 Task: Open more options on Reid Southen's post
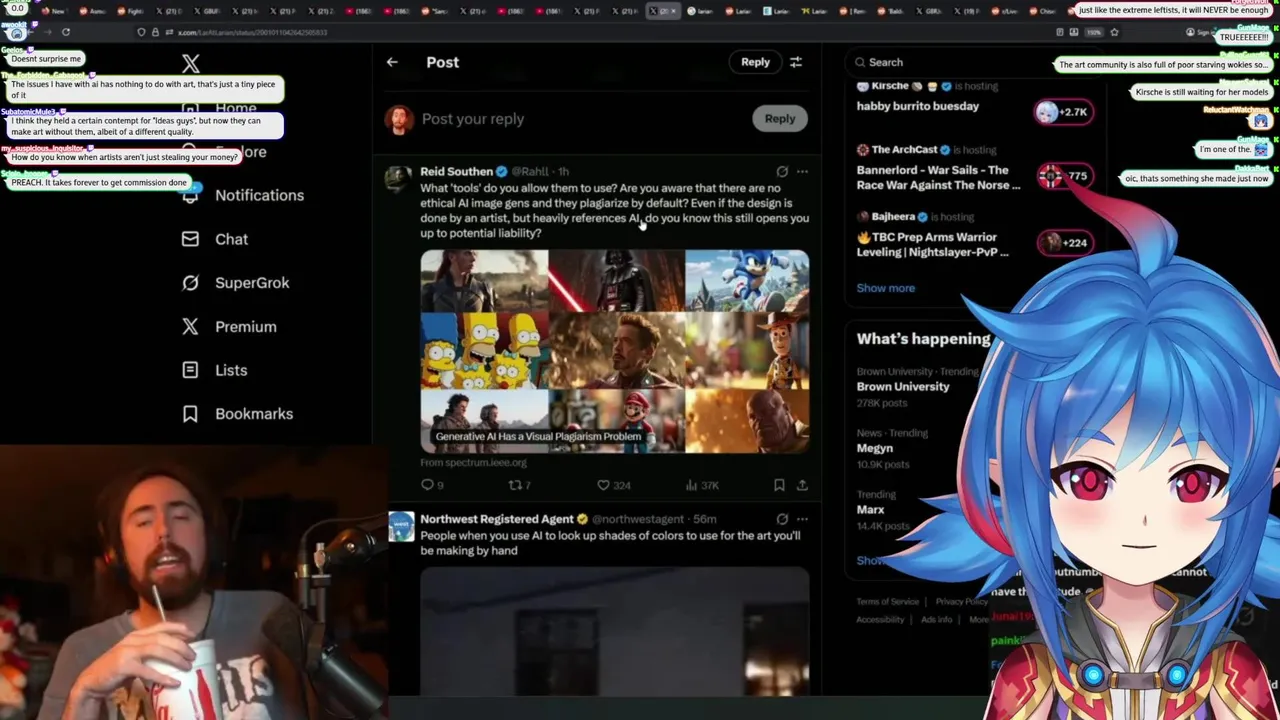[x=802, y=171]
